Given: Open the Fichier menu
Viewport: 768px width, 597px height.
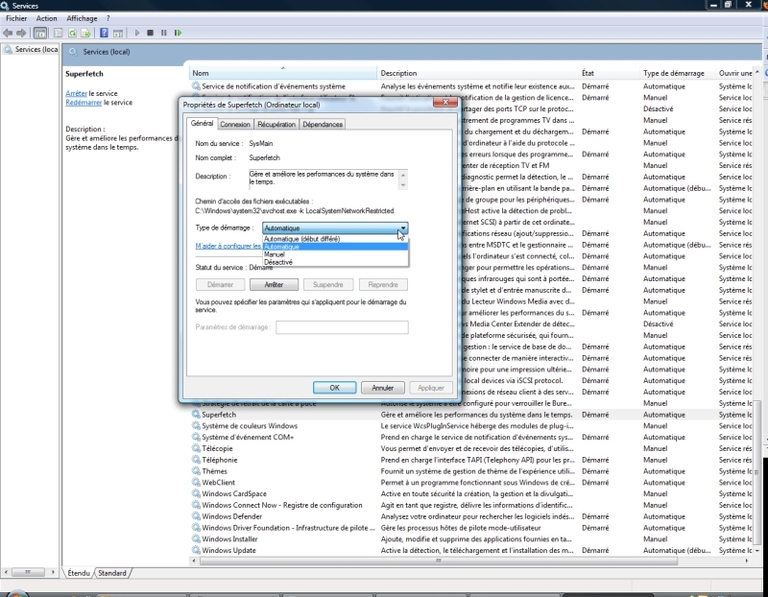Looking at the screenshot, I should coord(16,18).
